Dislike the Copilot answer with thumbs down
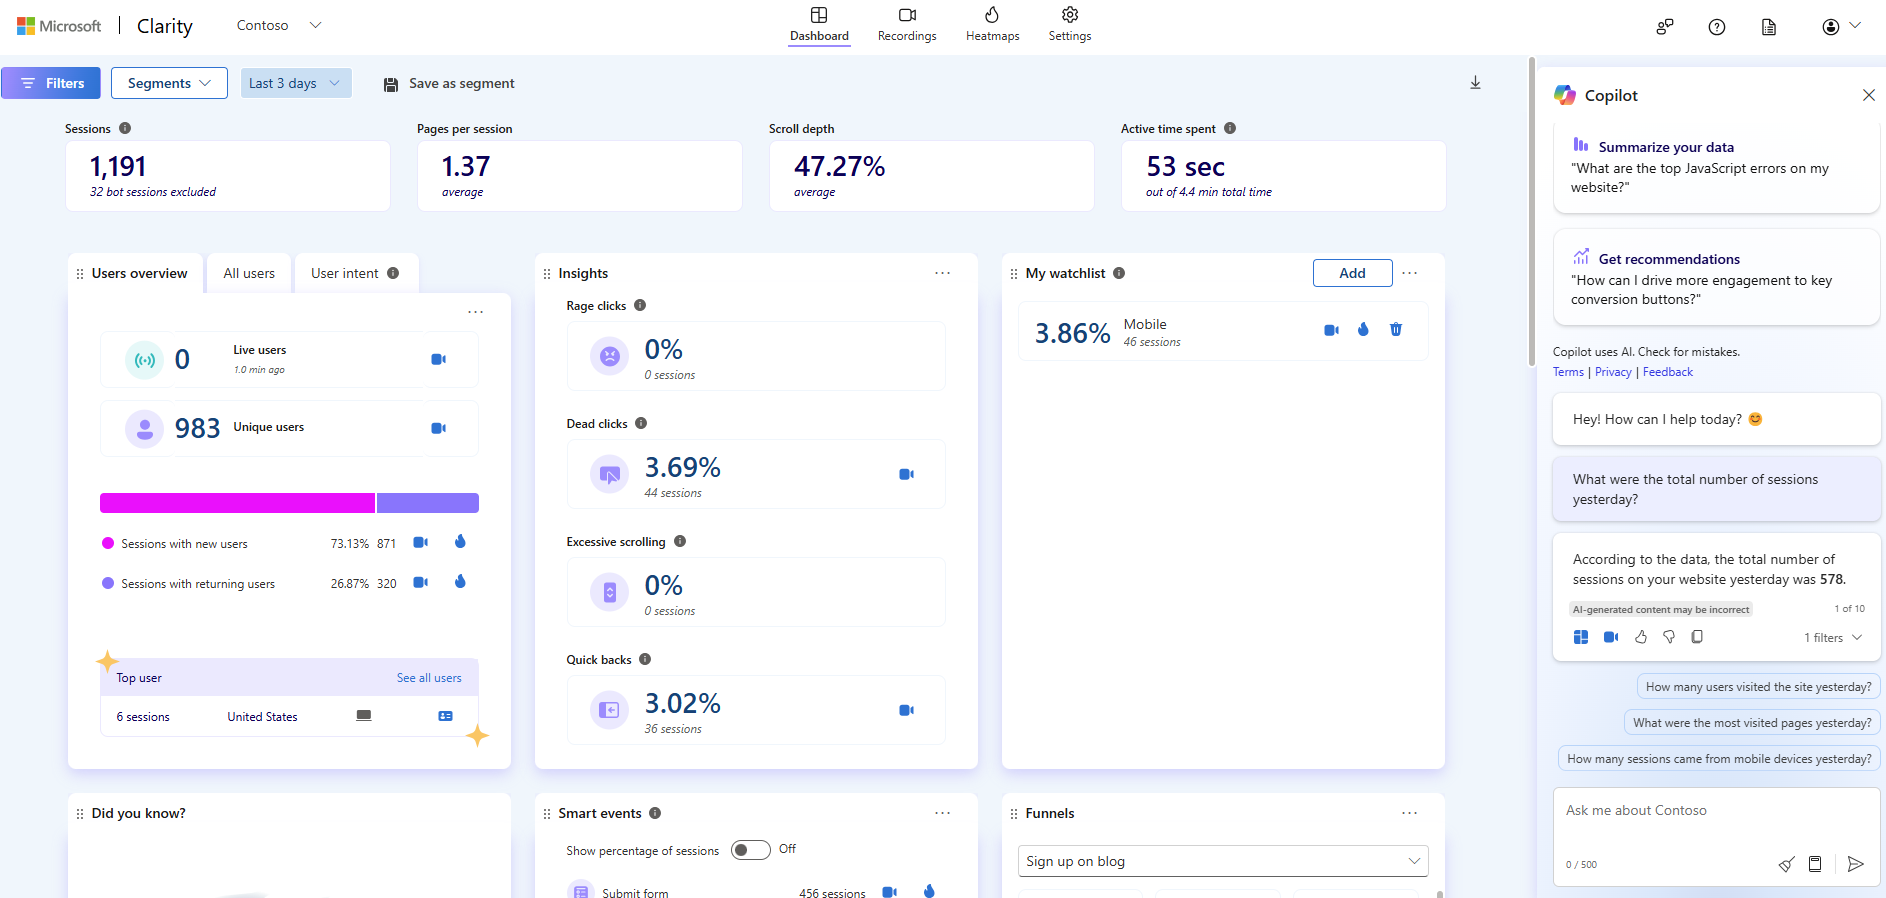The height and width of the screenshot is (898, 1886). 1669,637
